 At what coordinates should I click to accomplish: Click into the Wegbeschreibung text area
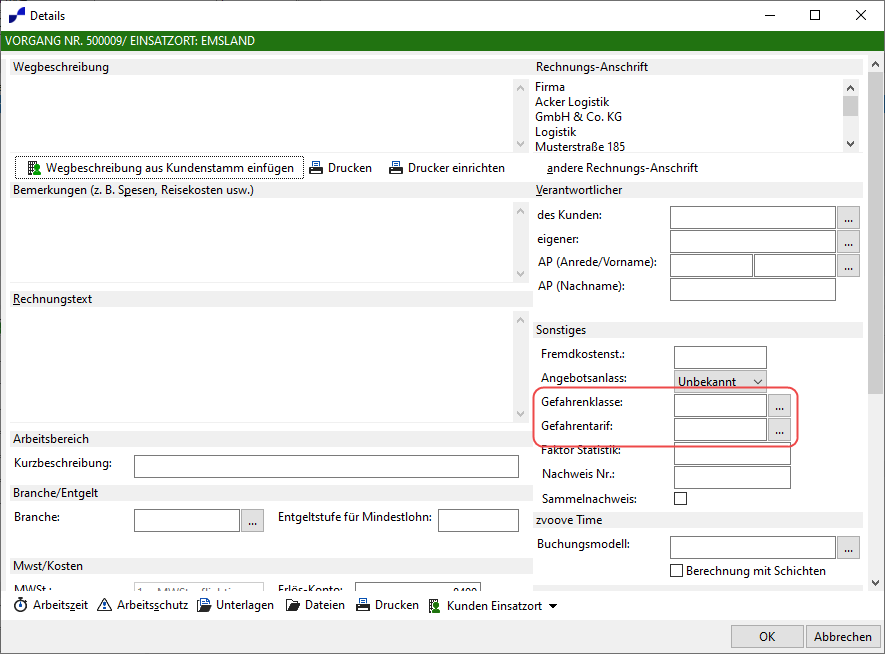[261, 114]
